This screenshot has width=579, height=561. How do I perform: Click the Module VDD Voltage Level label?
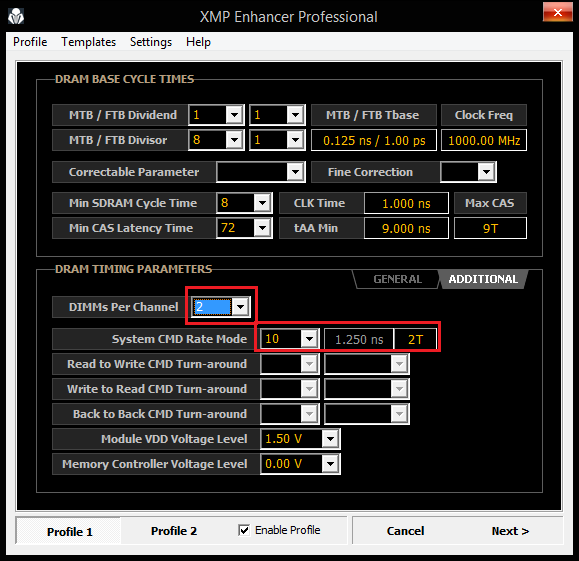pyautogui.click(x=174, y=439)
